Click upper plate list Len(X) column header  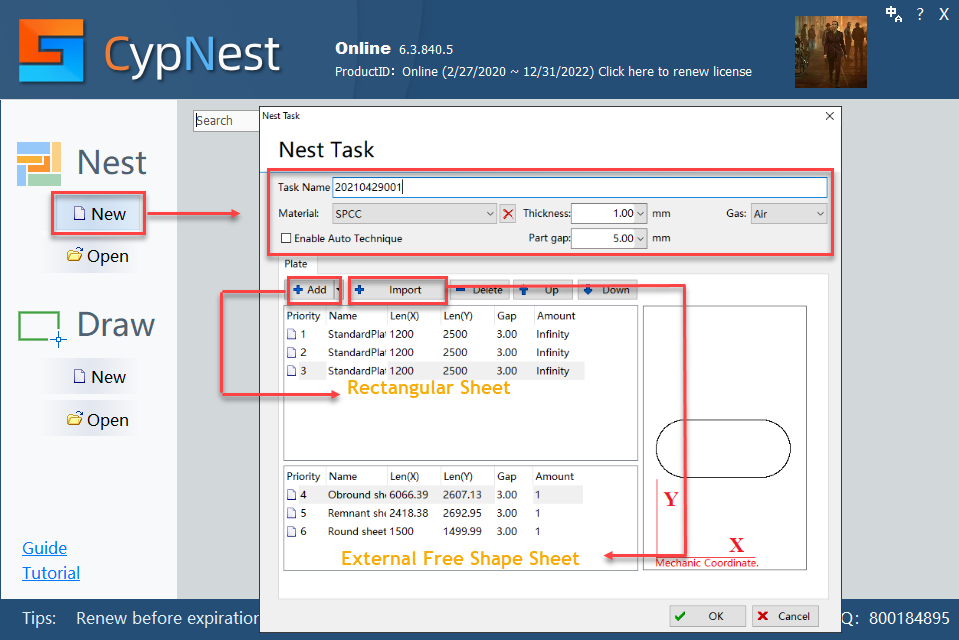(413, 316)
